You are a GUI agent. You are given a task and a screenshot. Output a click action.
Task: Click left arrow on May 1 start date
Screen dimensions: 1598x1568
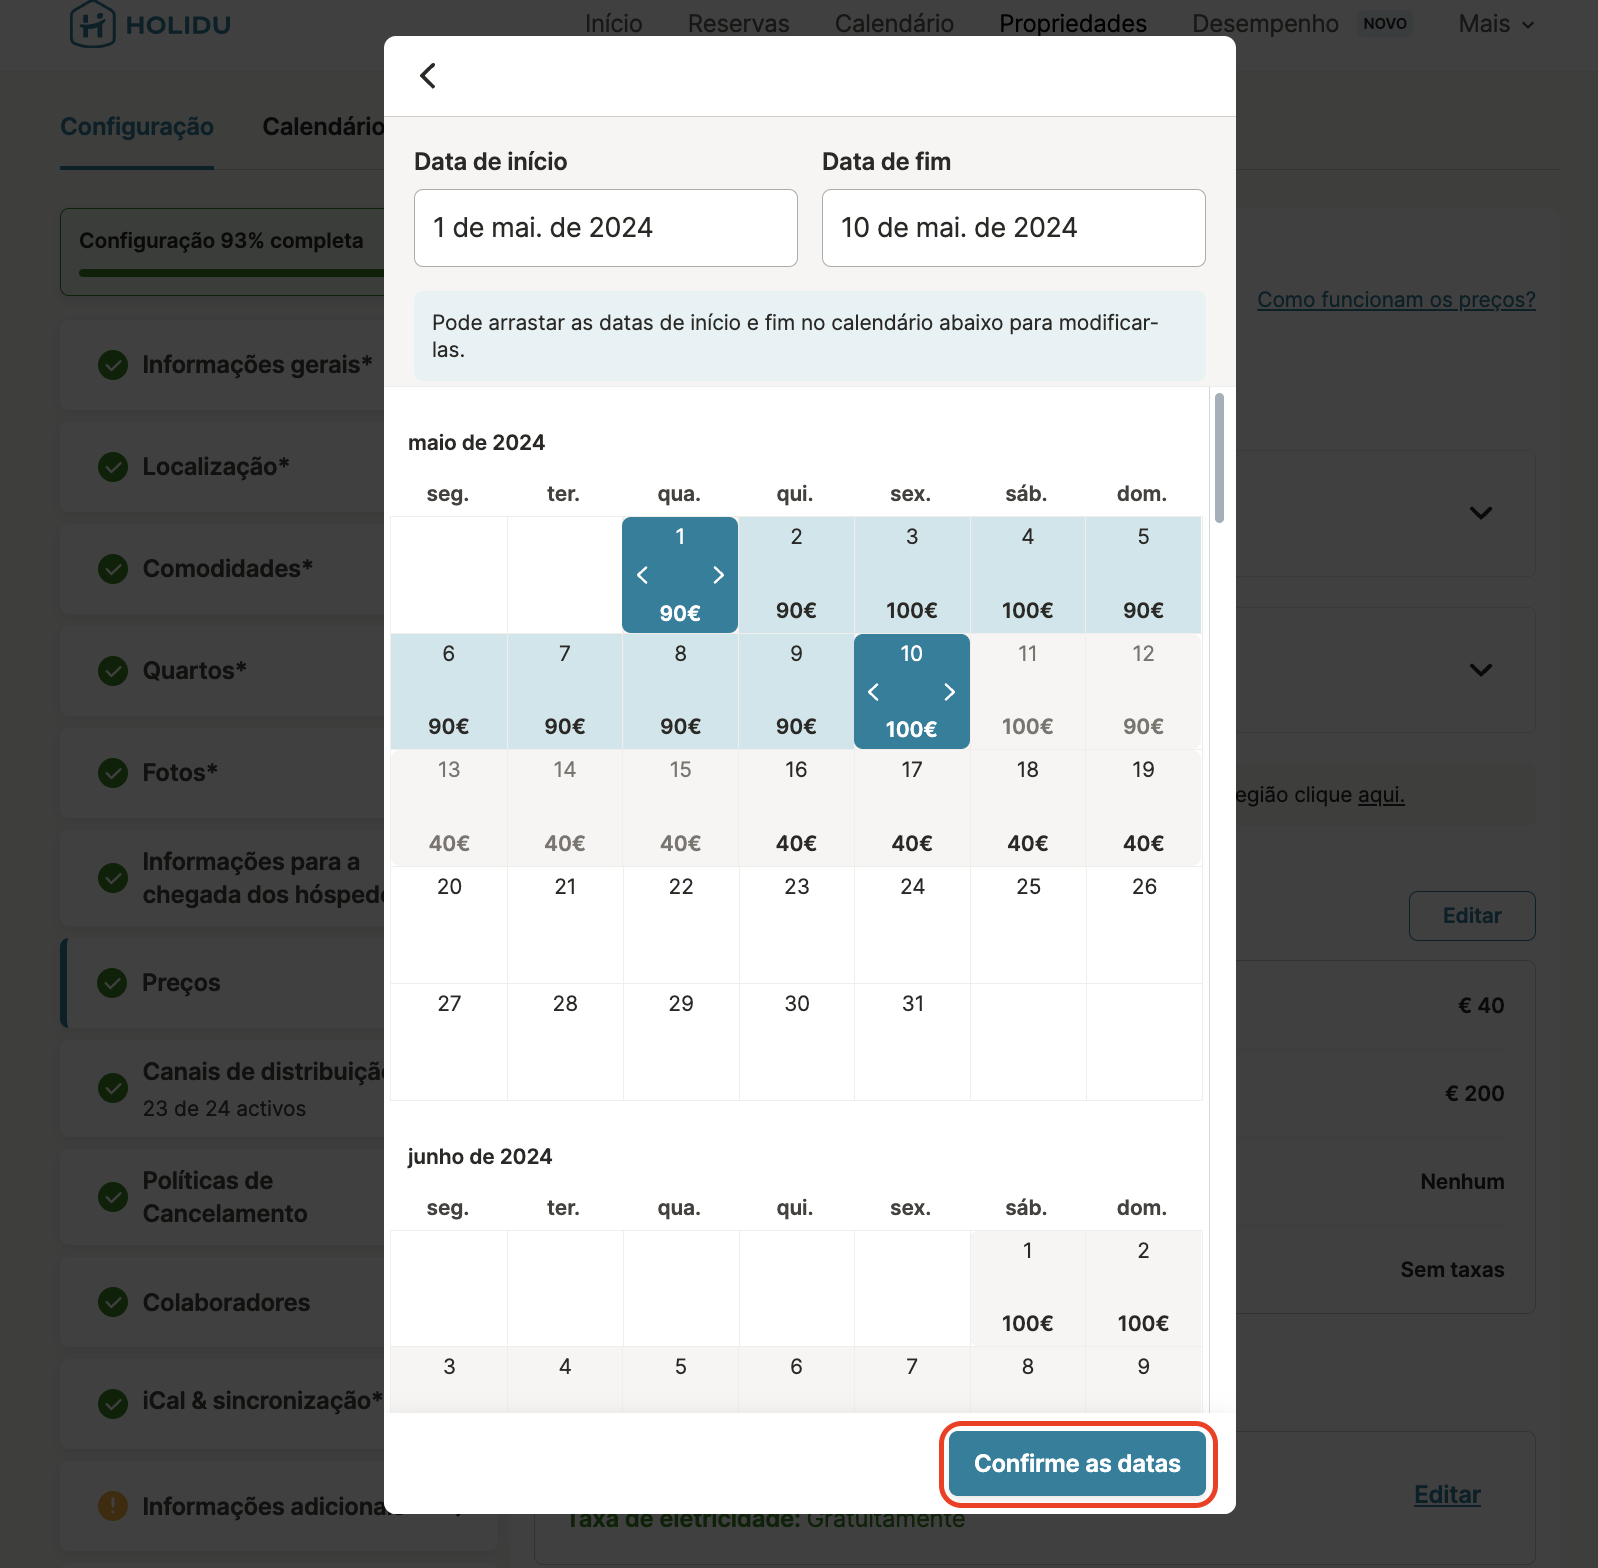(x=643, y=575)
